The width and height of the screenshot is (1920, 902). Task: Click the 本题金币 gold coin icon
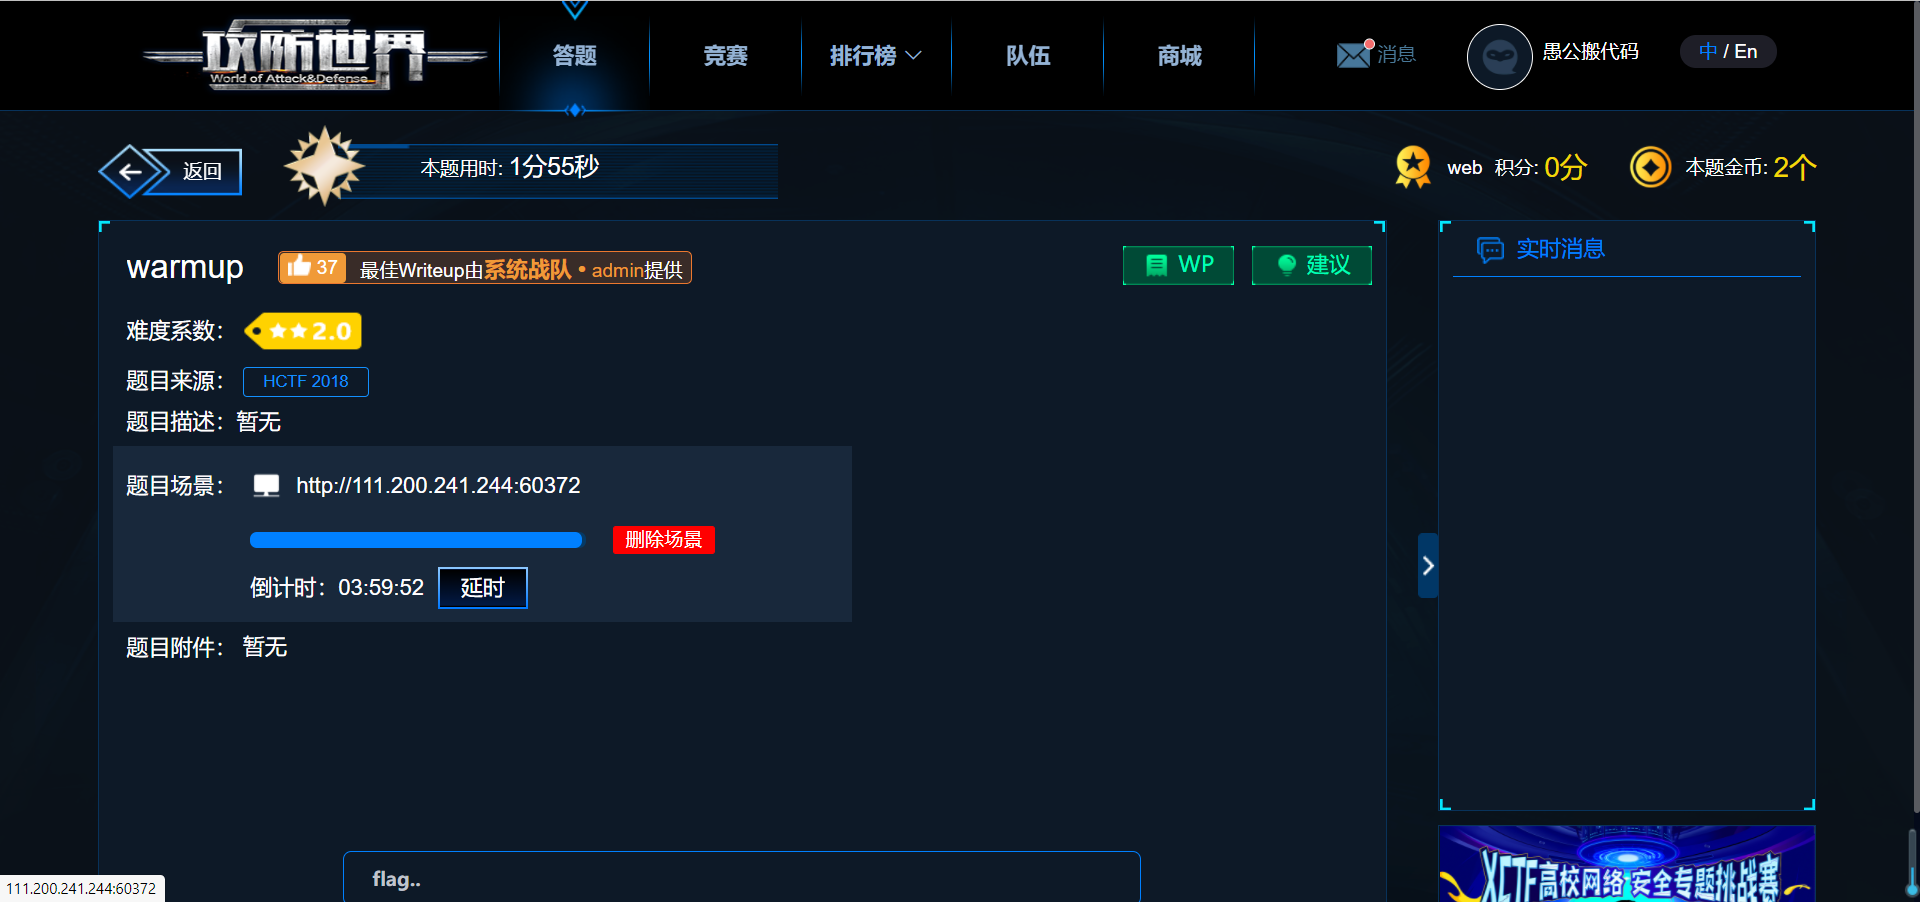(1650, 167)
